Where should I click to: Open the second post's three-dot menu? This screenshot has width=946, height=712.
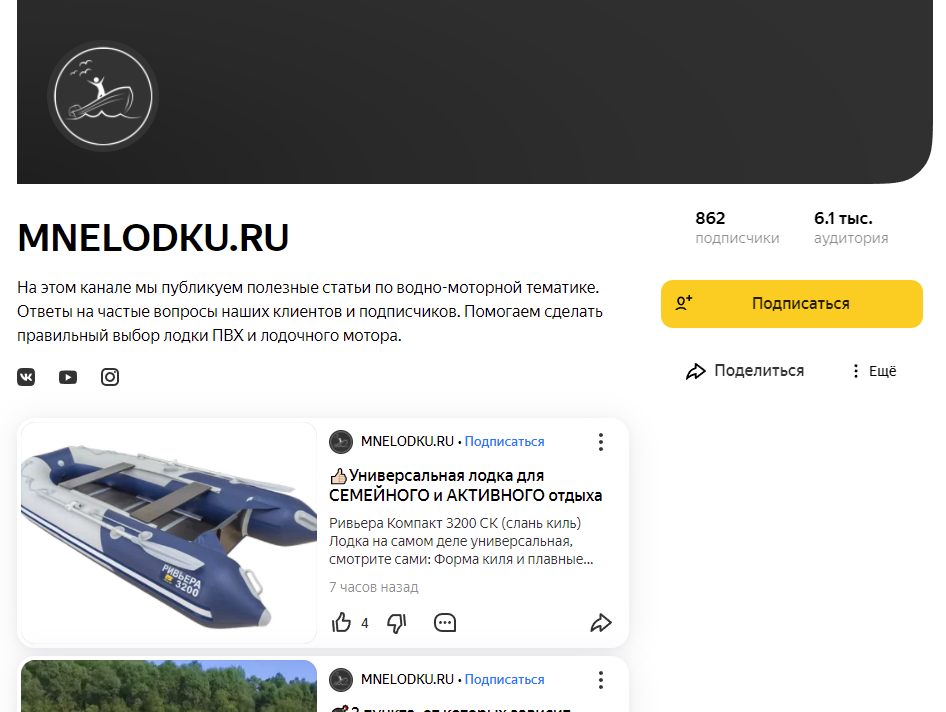[601, 680]
